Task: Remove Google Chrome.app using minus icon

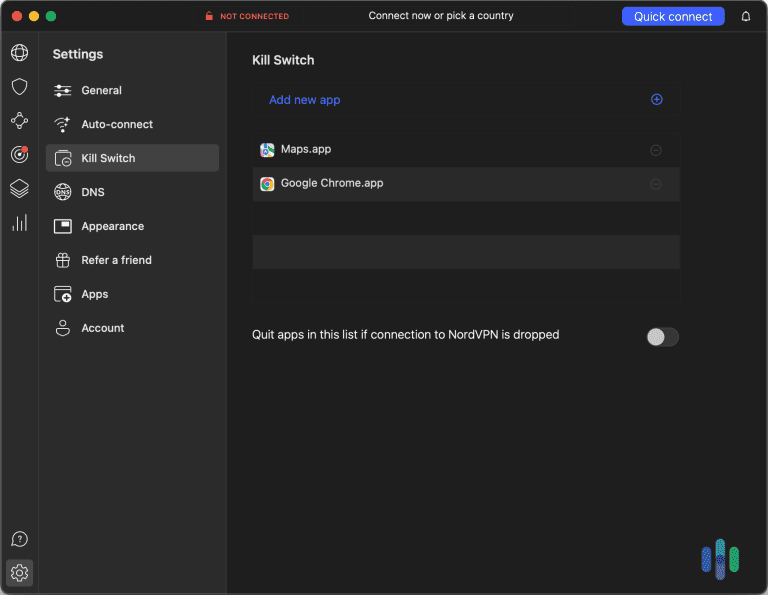Action: coord(656,184)
